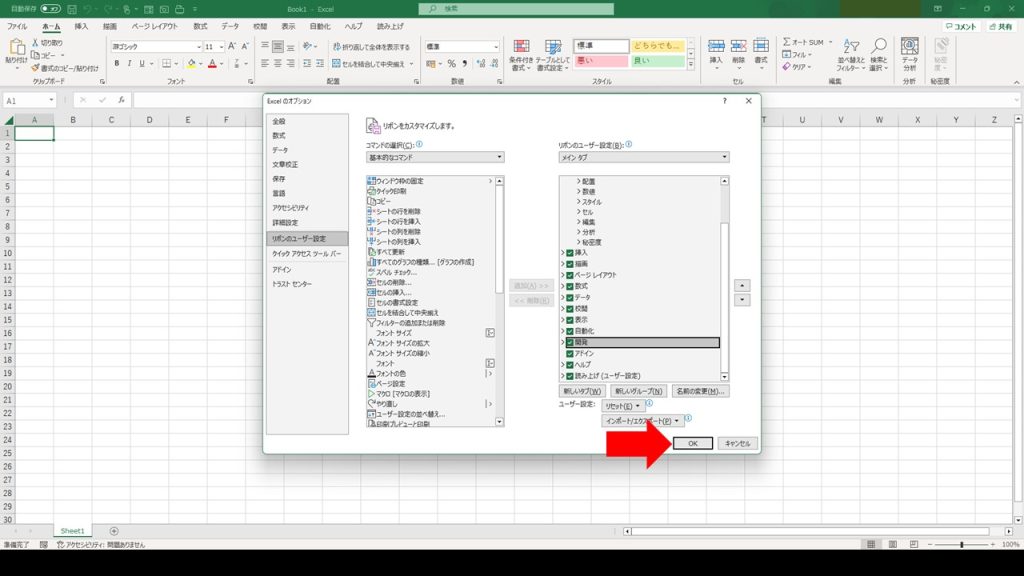This screenshot has width=1024, height=576.
Task: Click the Name Box showing A1
Action: [x=27, y=101]
